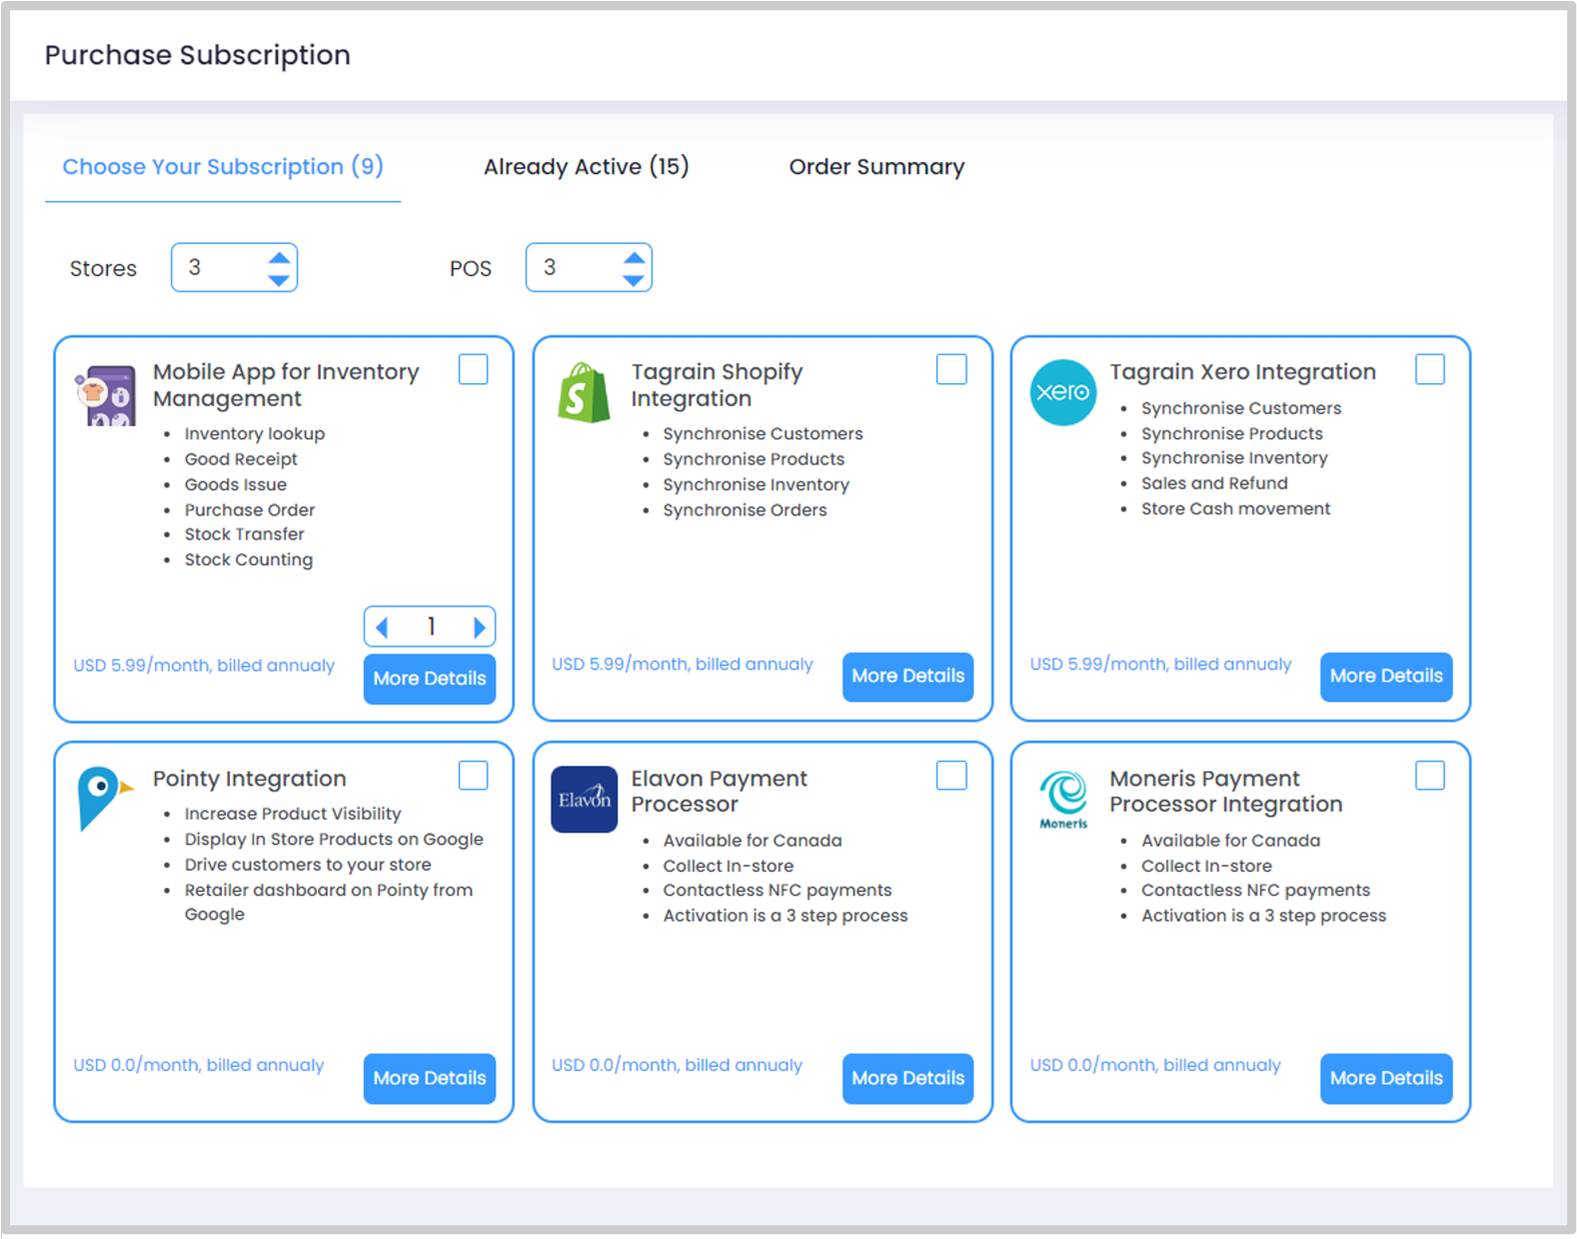Click the Elavon logo icon
This screenshot has width=1577, height=1239.
[x=584, y=799]
